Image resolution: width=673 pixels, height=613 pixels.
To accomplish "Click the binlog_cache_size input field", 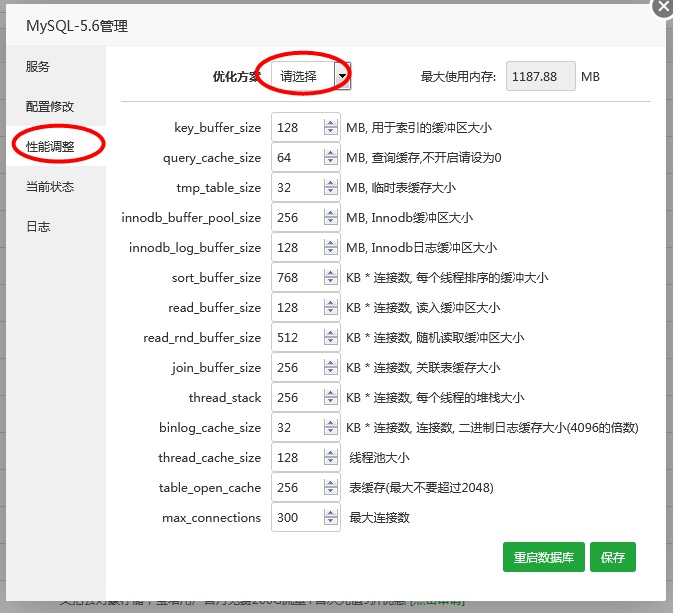I will [x=306, y=428].
